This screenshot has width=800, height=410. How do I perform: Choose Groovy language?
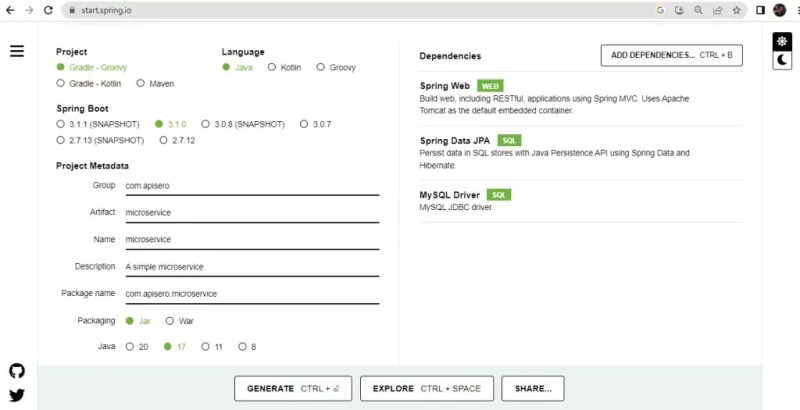pos(336,67)
